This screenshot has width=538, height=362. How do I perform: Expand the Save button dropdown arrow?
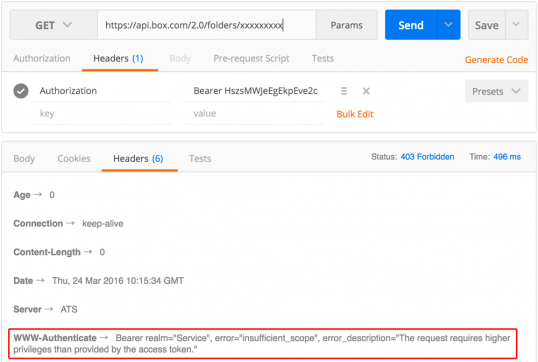pyautogui.click(x=516, y=25)
